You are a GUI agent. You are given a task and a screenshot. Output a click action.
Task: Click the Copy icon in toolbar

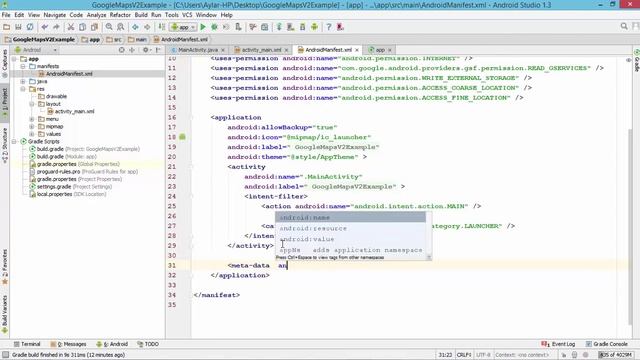(82, 27)
